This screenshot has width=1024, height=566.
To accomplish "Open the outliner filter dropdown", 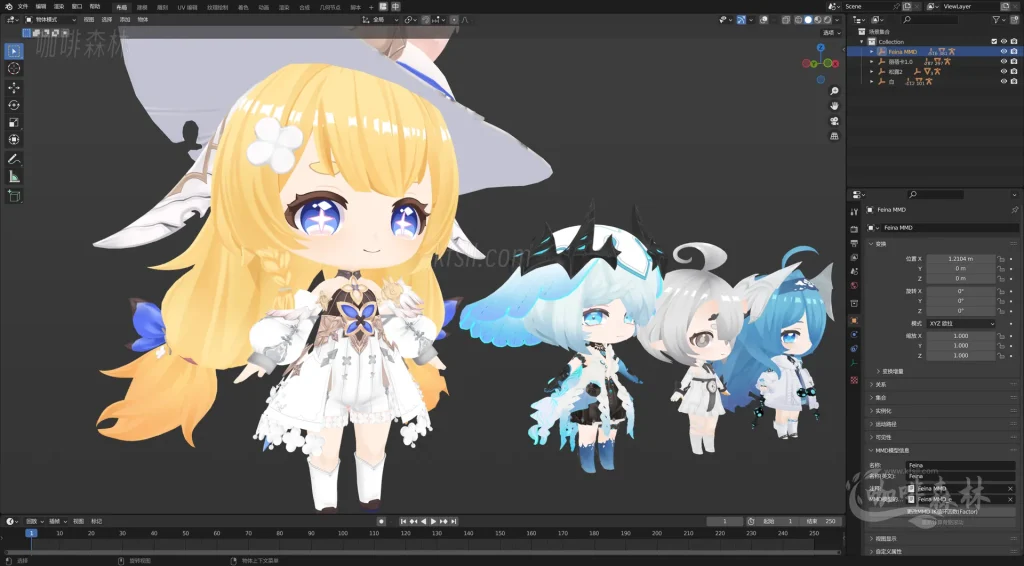I will click(x=998, y=20).
